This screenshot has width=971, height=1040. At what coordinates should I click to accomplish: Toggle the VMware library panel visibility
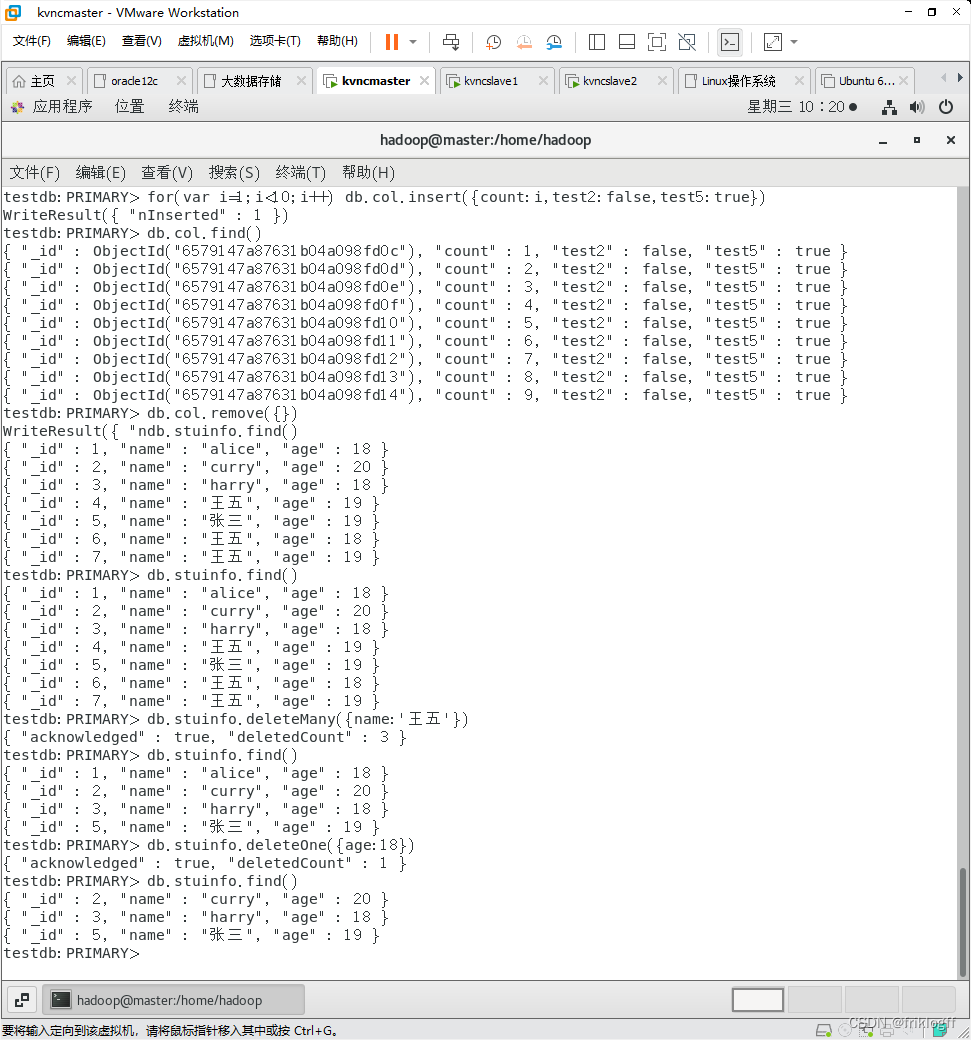pos(598,42)
